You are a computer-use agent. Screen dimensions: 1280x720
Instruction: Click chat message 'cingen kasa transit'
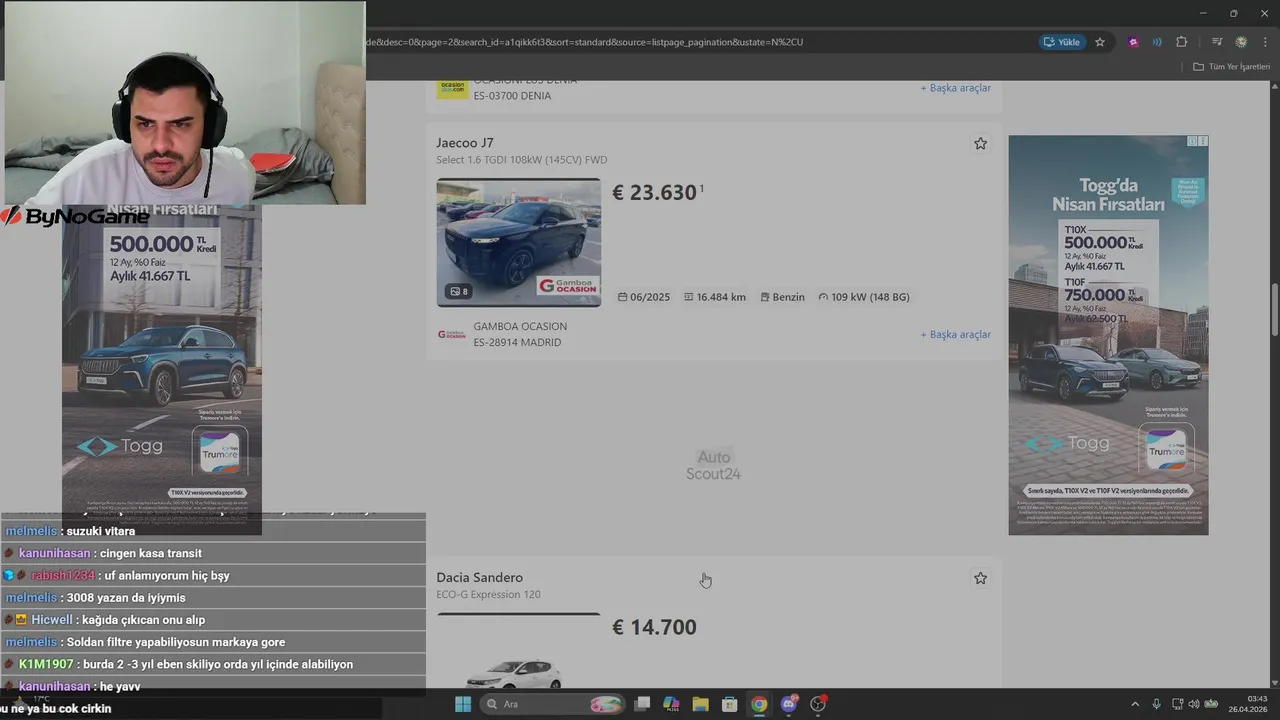pyautogui.click(x=149, y=553)
